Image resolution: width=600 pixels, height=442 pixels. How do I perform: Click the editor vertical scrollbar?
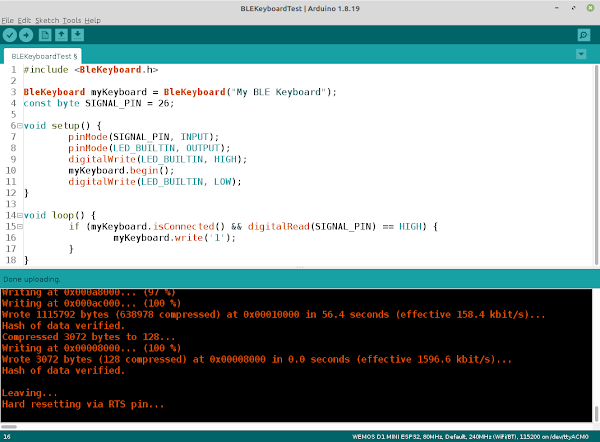(x=596, y=165)
